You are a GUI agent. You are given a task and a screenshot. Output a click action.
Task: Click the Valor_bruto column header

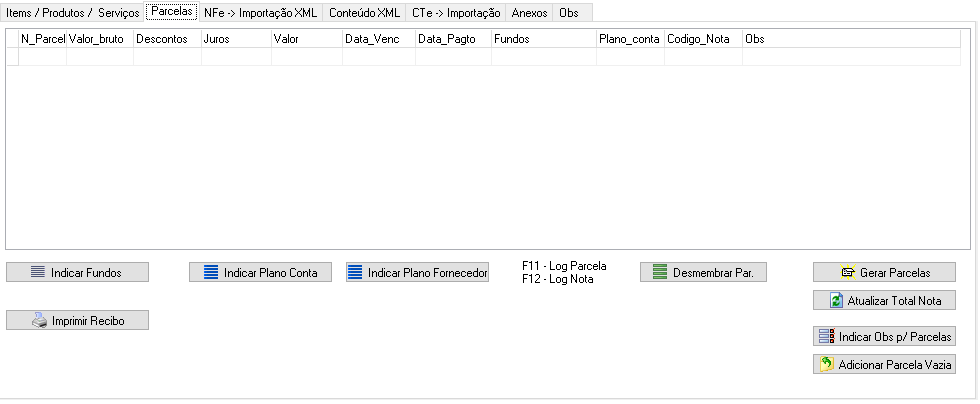(99, 39)
